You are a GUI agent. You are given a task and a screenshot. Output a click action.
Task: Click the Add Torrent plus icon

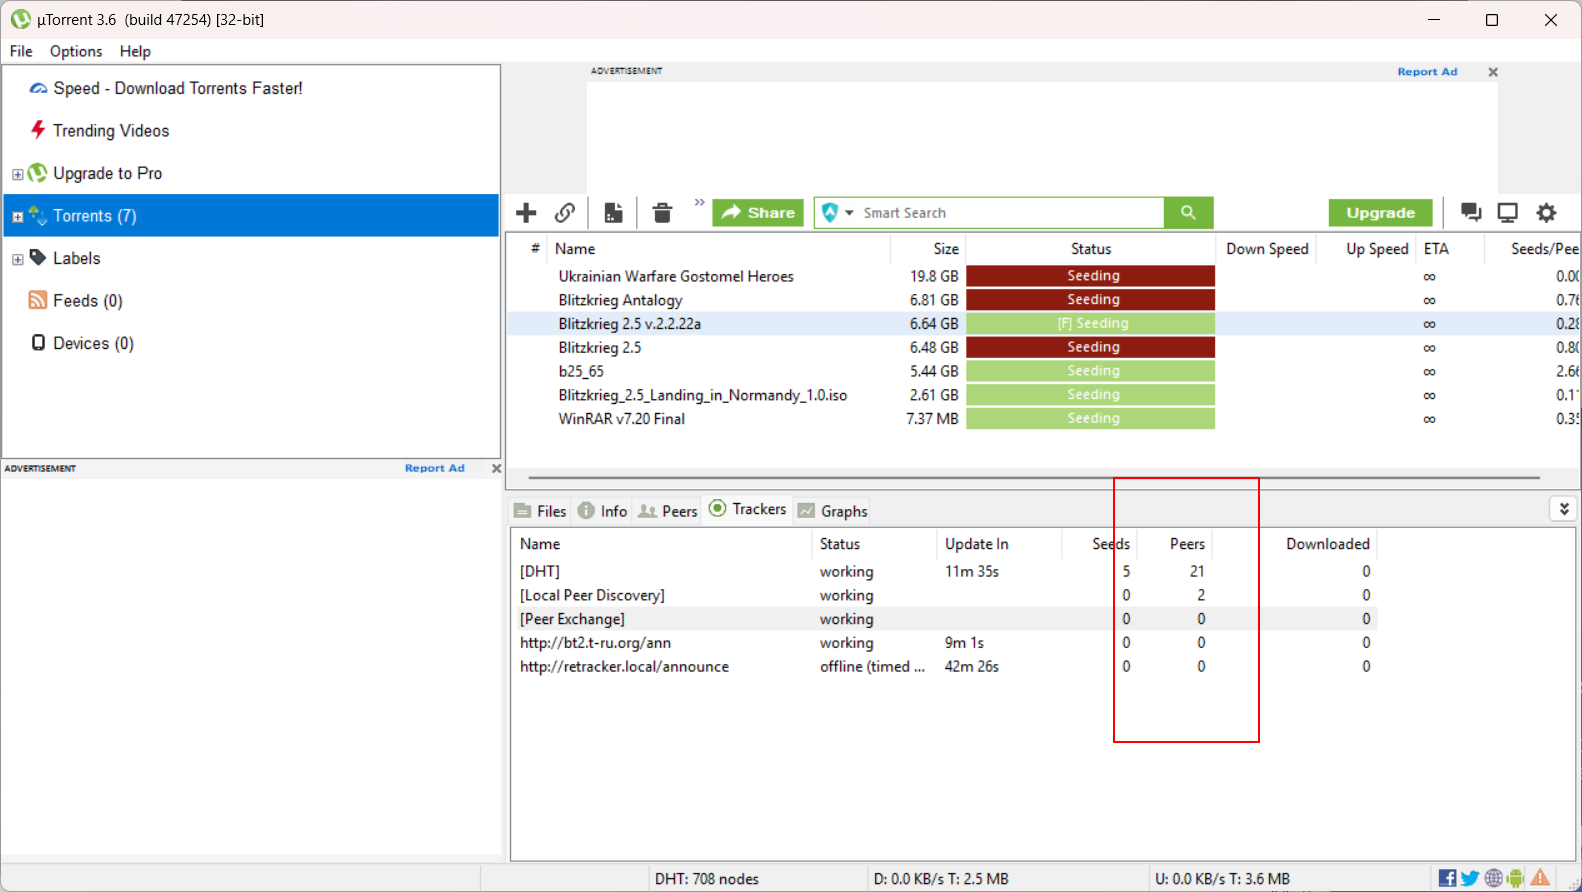526,213
